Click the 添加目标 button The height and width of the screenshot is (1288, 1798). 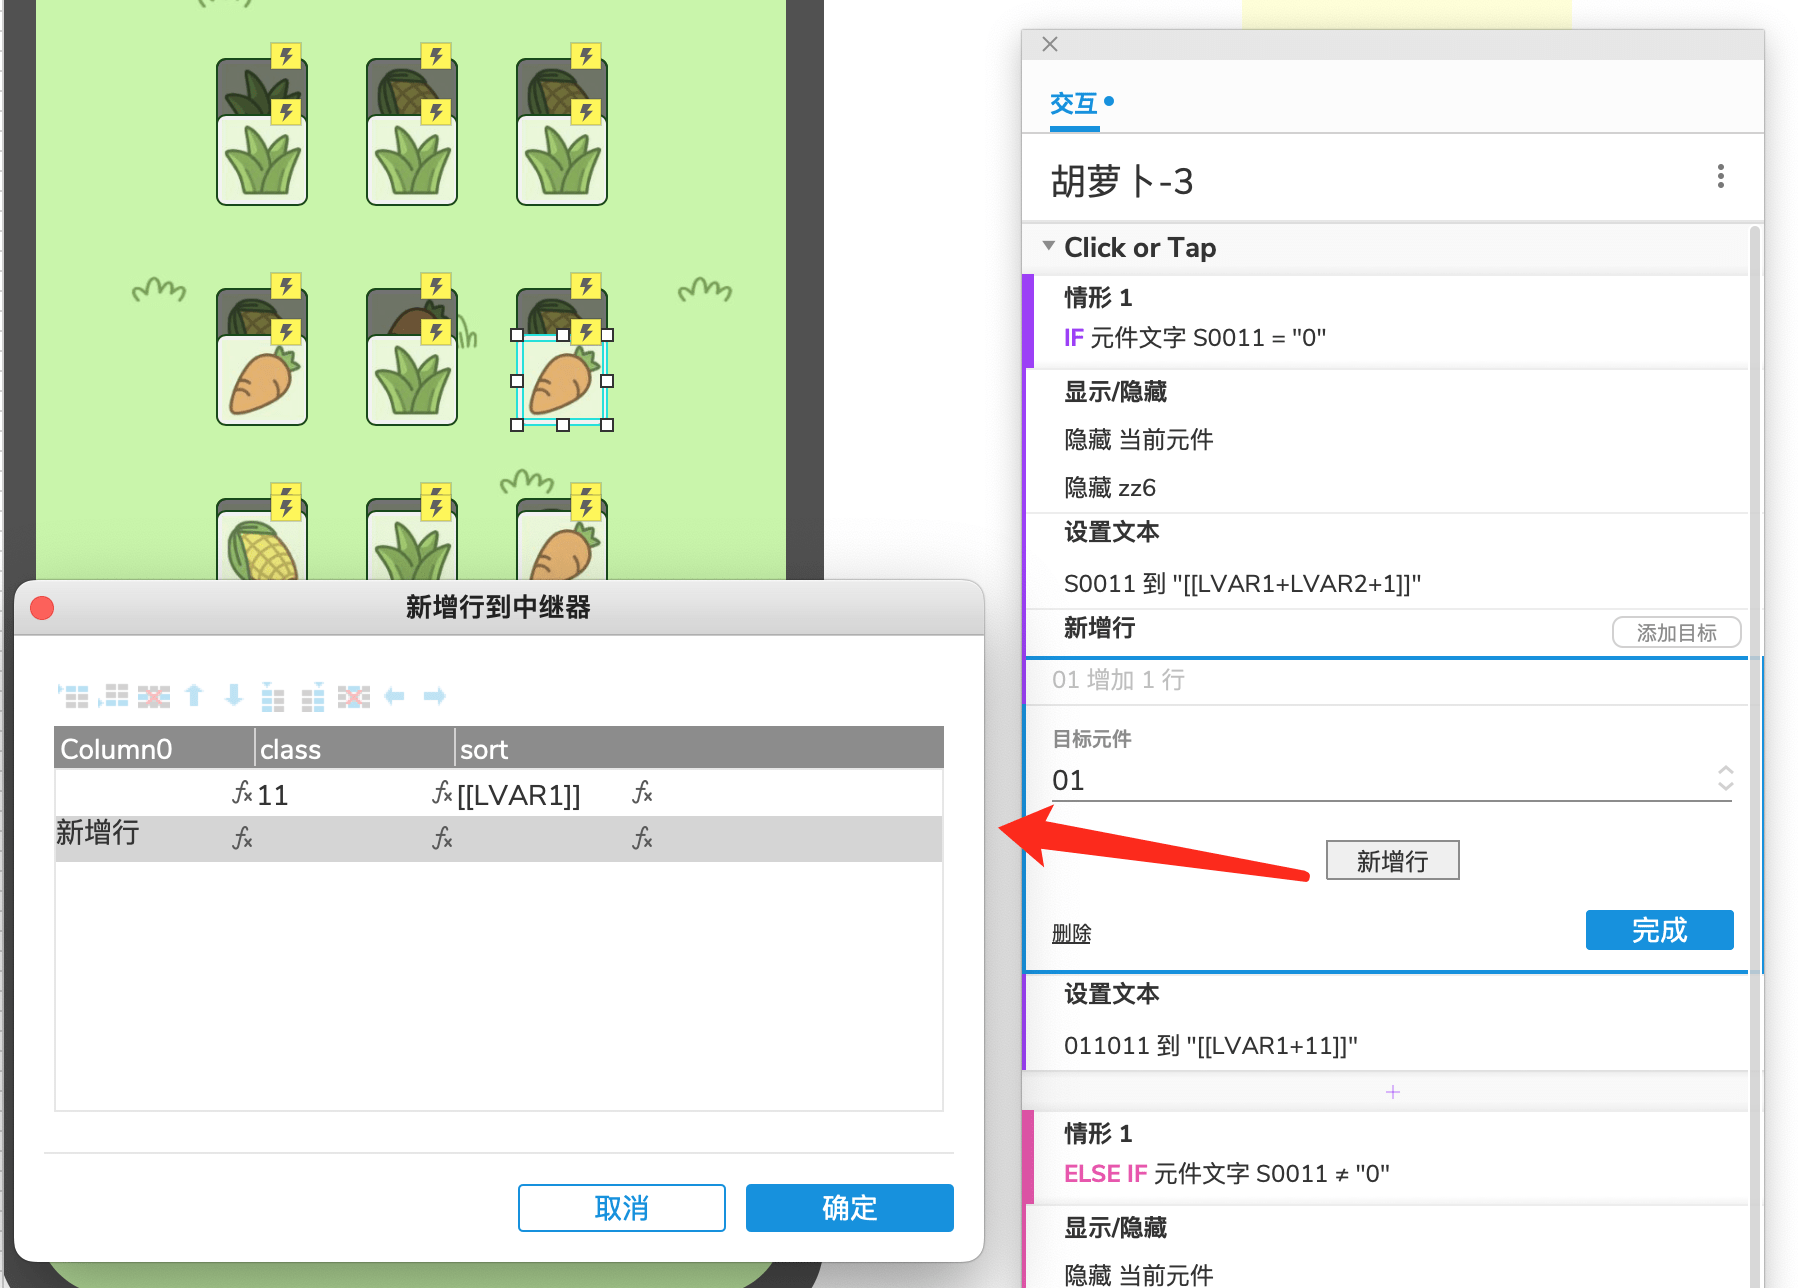pyautogui.click(x=1675, y=633)
